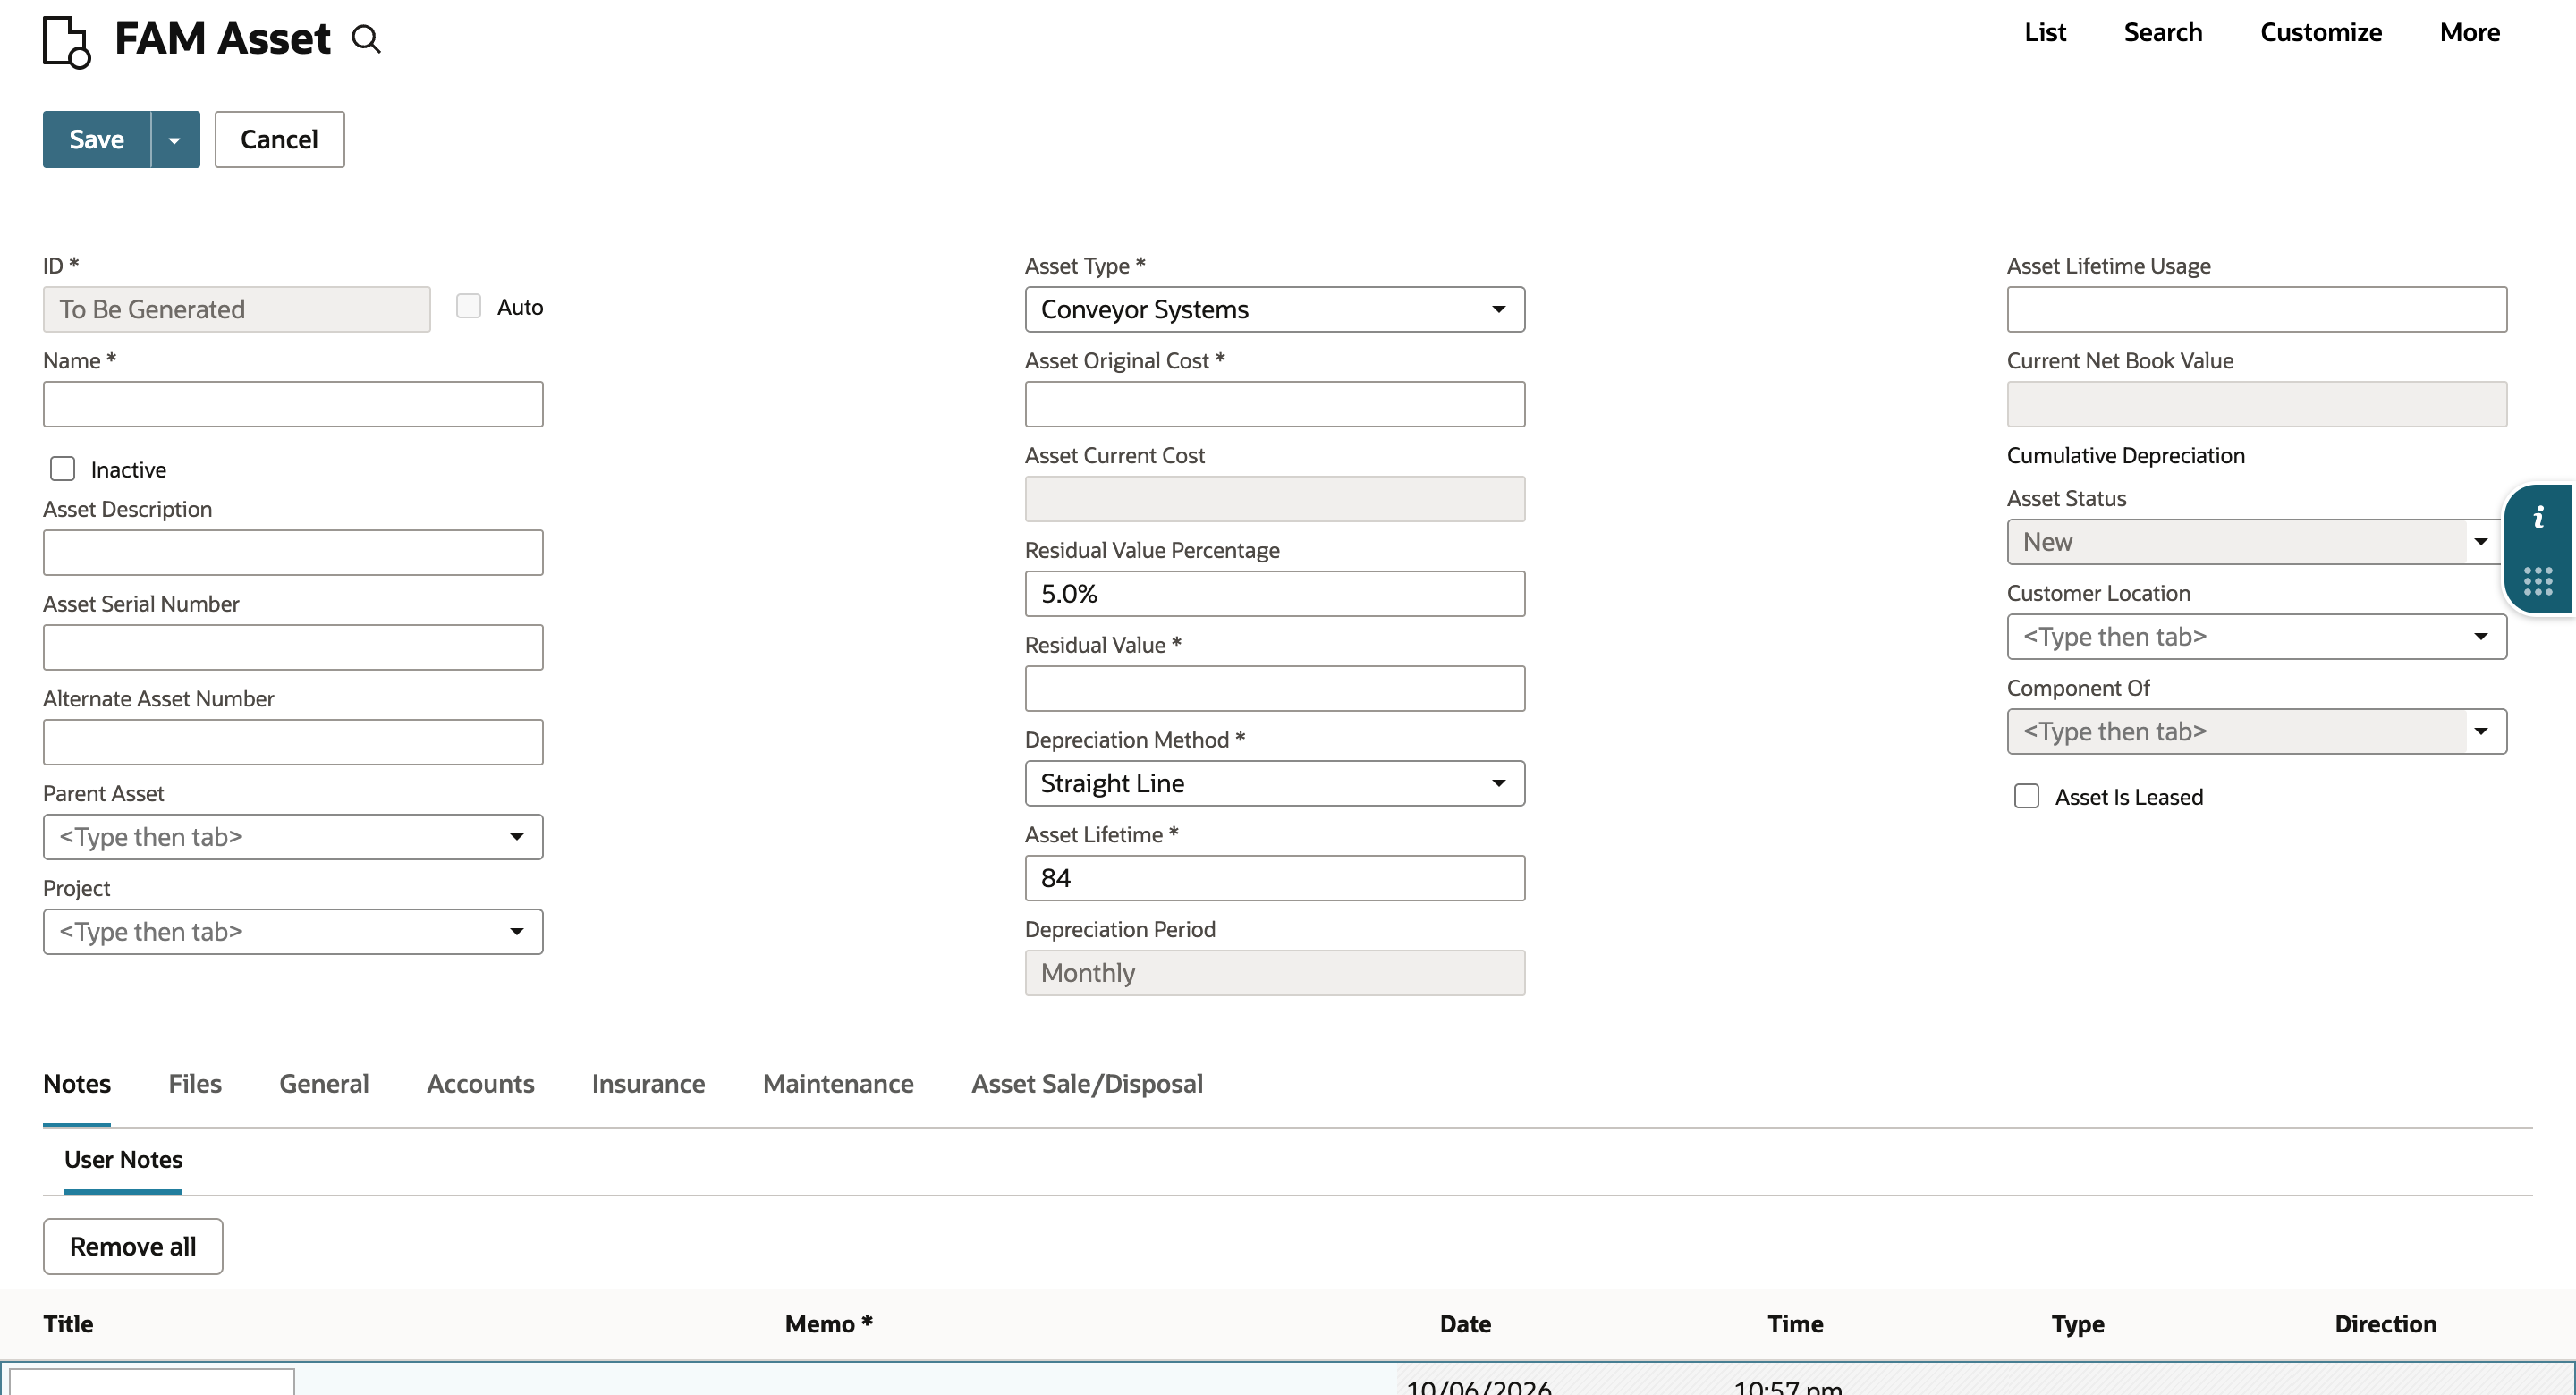Open the Depreciation Method dropdown

coord(1274,783)
